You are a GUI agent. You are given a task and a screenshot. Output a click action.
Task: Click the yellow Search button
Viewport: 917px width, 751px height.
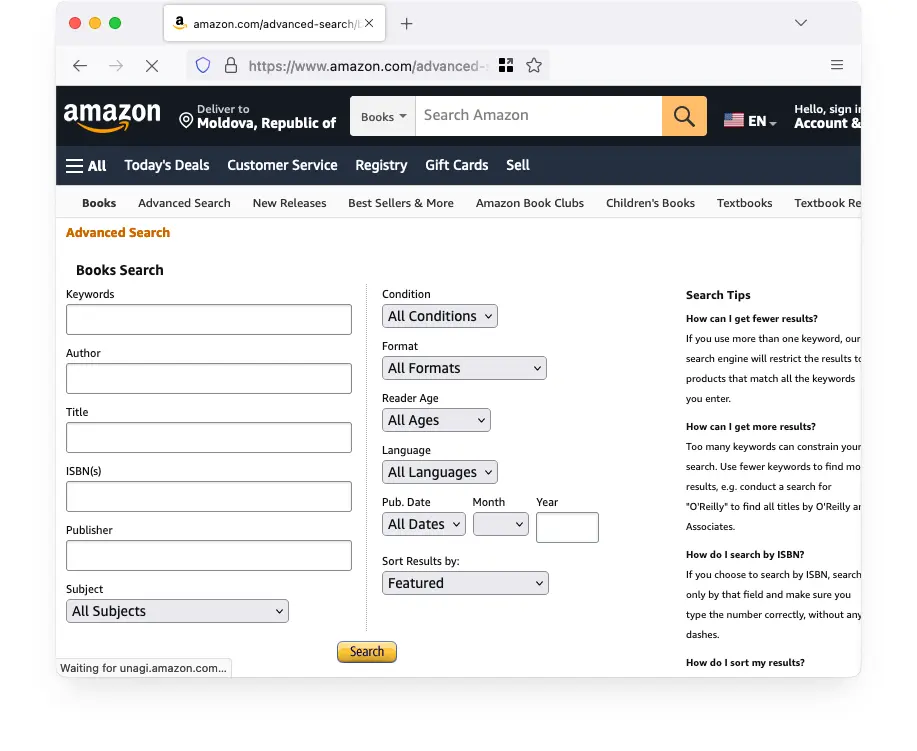[367, 652]
